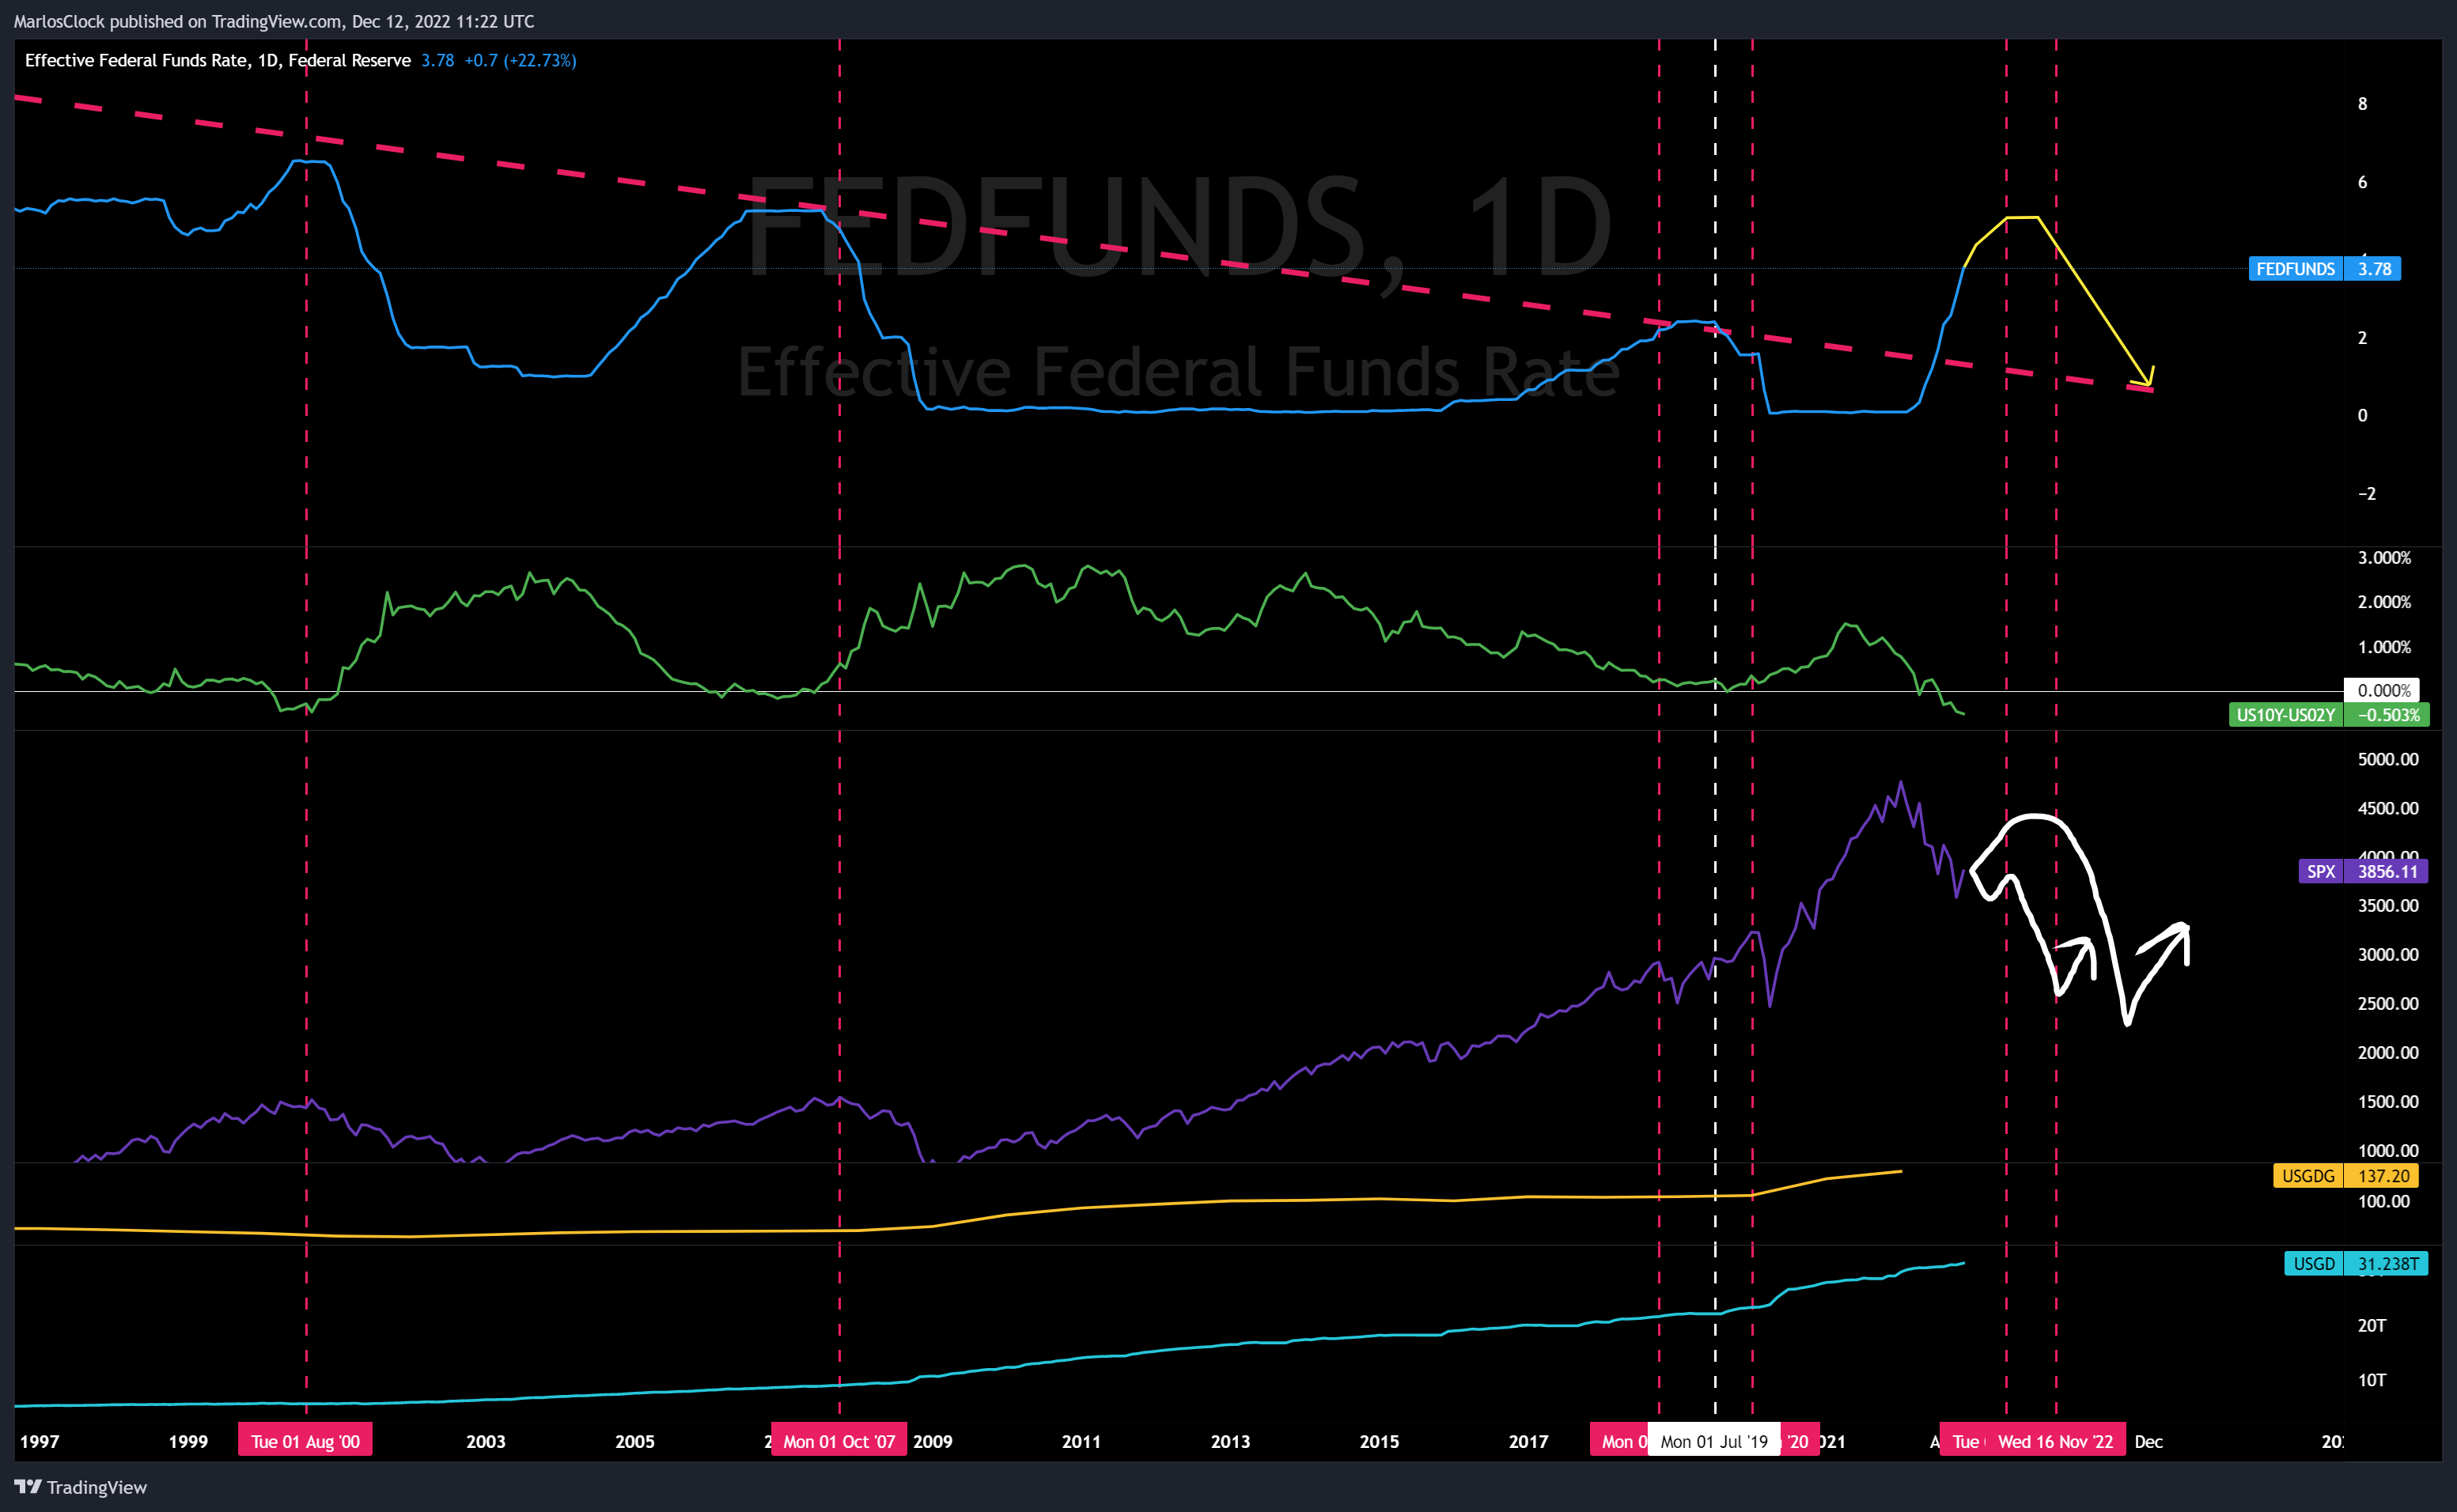Click the 100.00 level on the USGDG scale

coord(2384,1202)
